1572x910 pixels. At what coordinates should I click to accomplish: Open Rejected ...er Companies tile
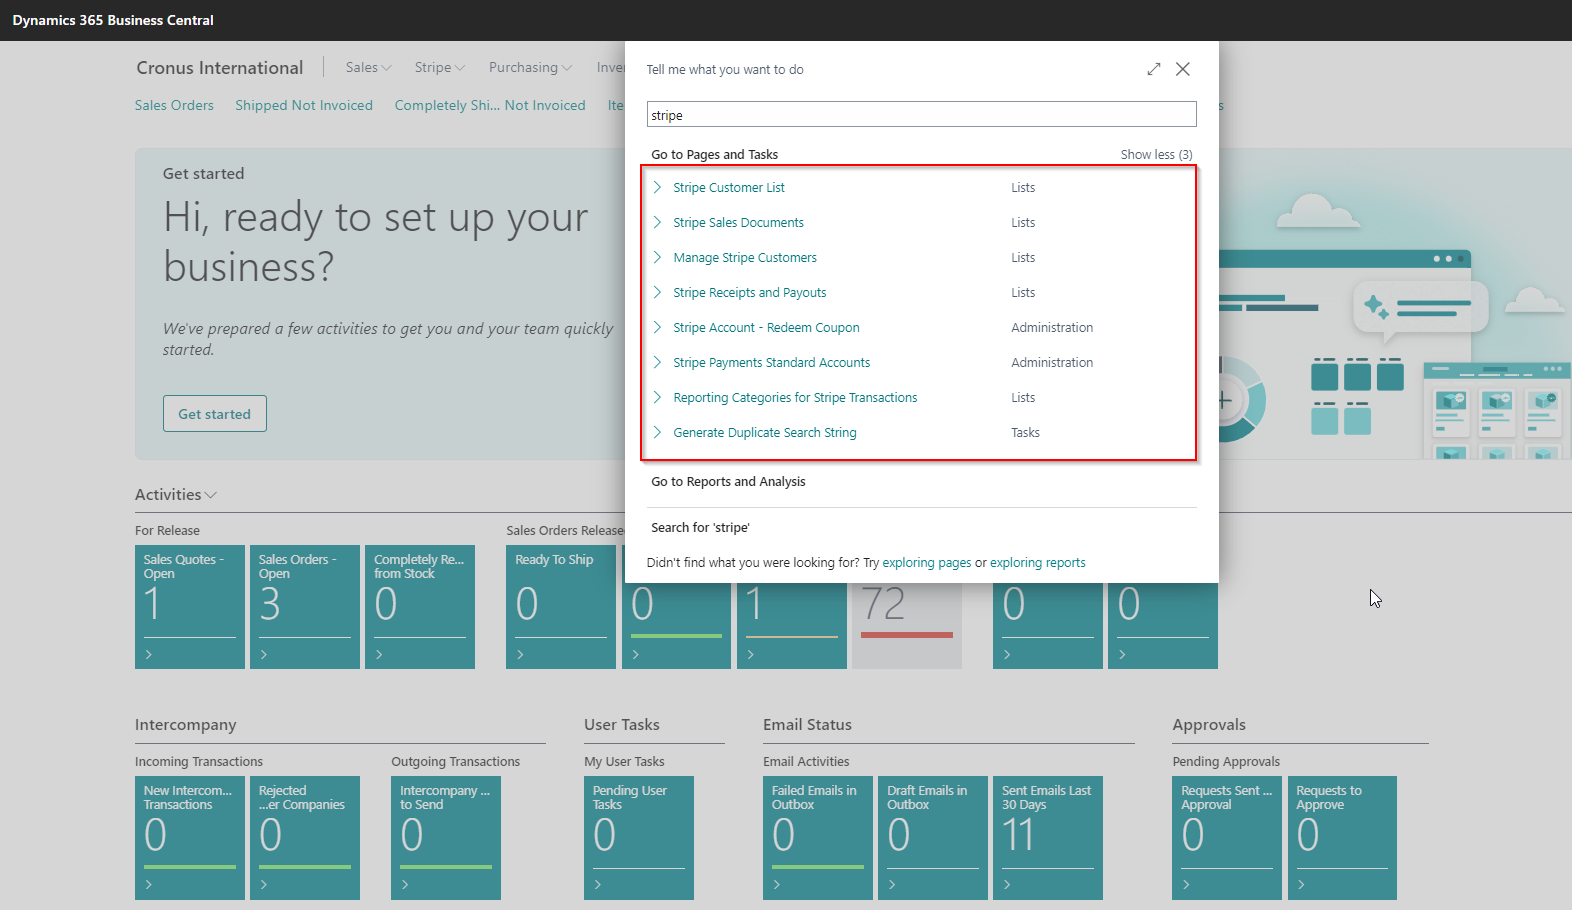tap(305, 838)
